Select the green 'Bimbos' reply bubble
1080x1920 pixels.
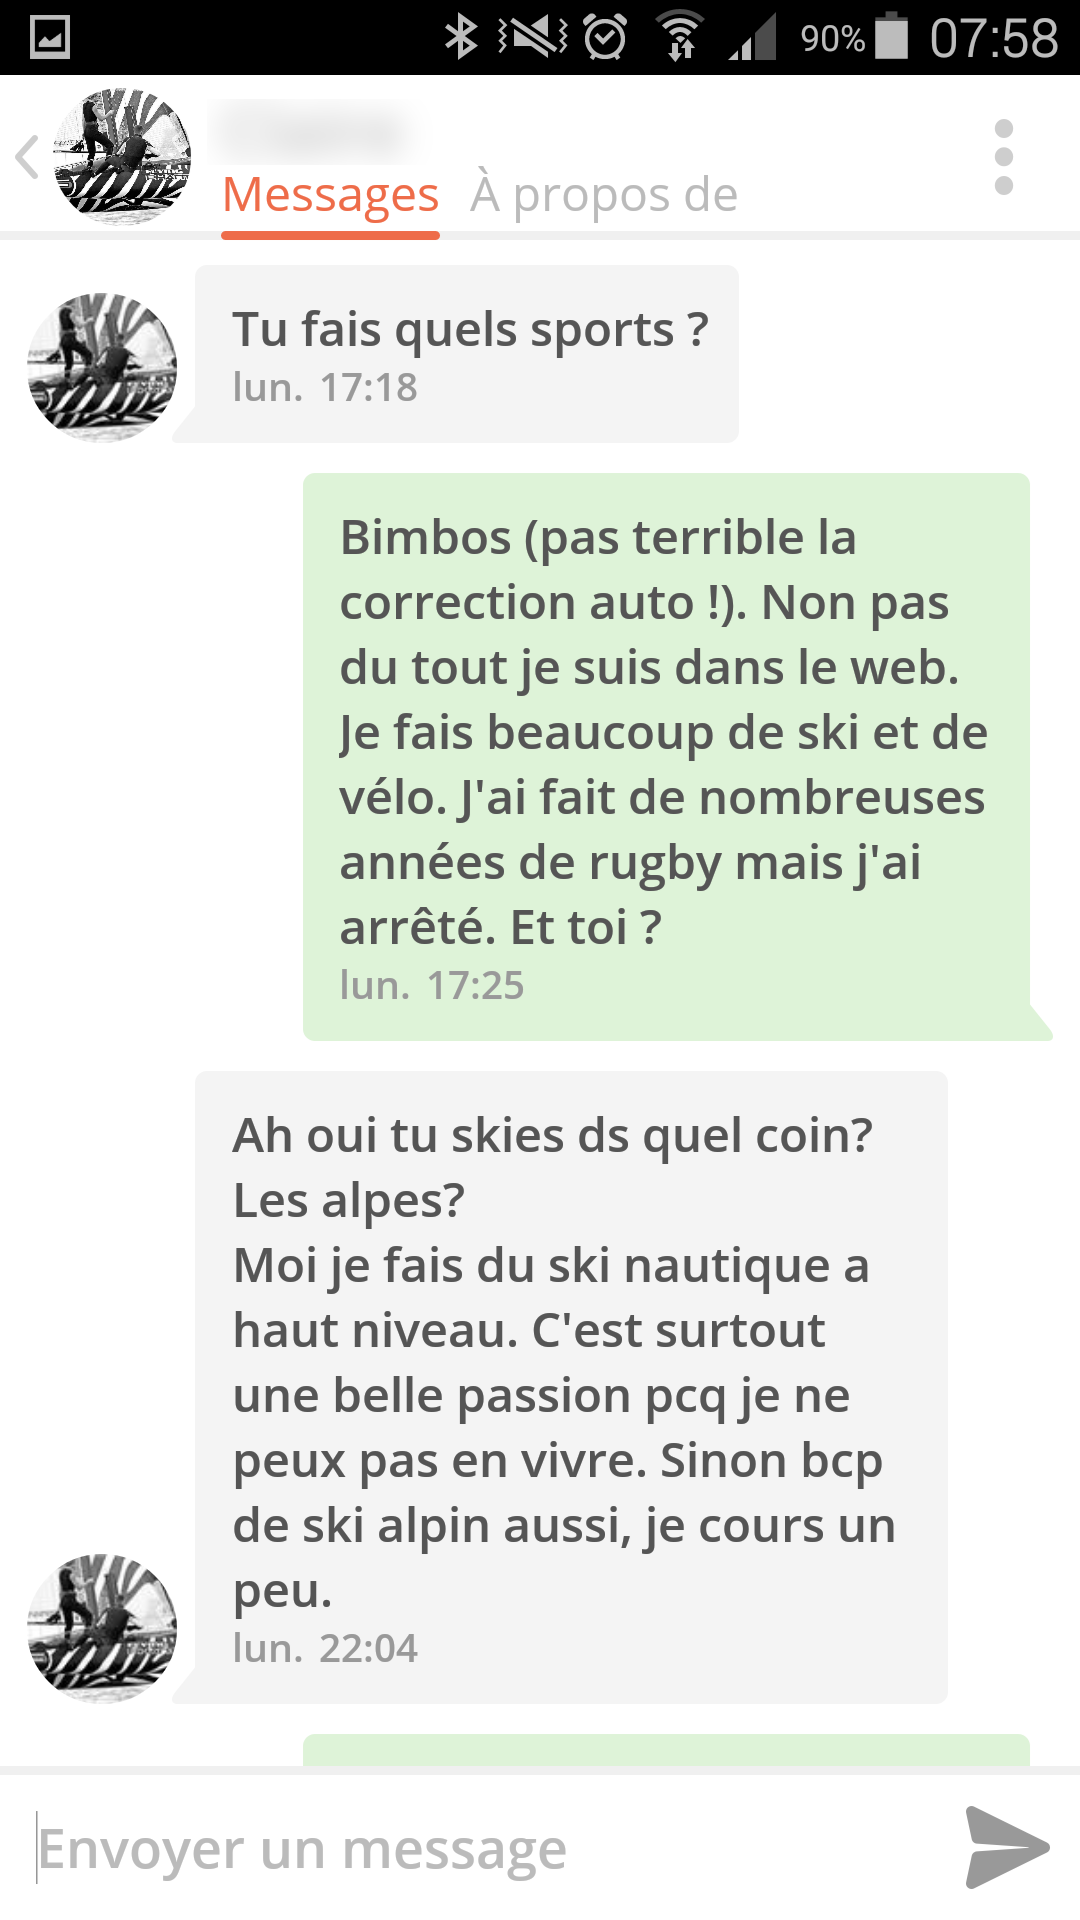(x=667, y=757)
